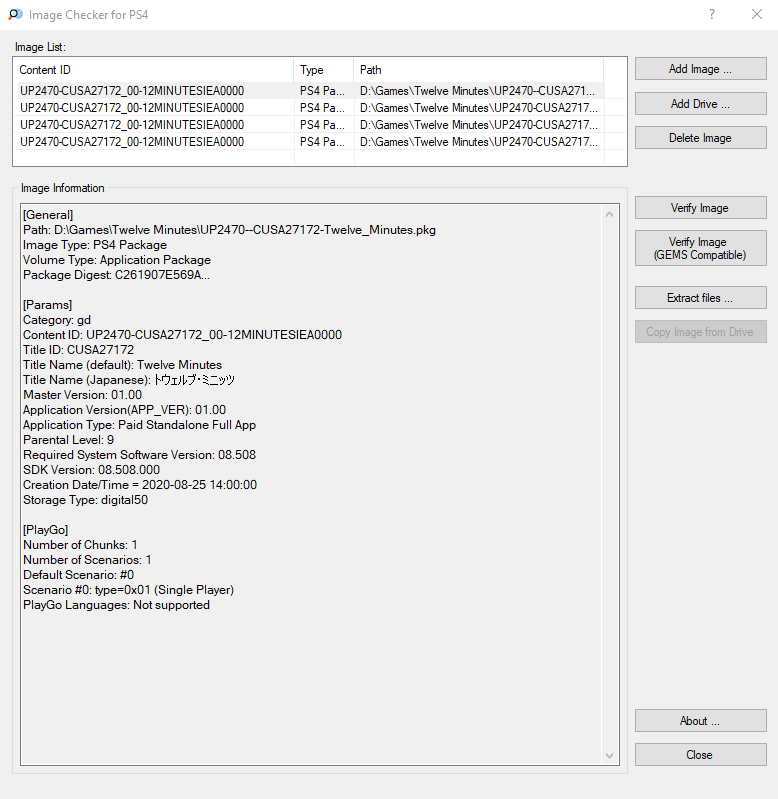Click PlayGo Languages: Not supported line

coord(116,605)
